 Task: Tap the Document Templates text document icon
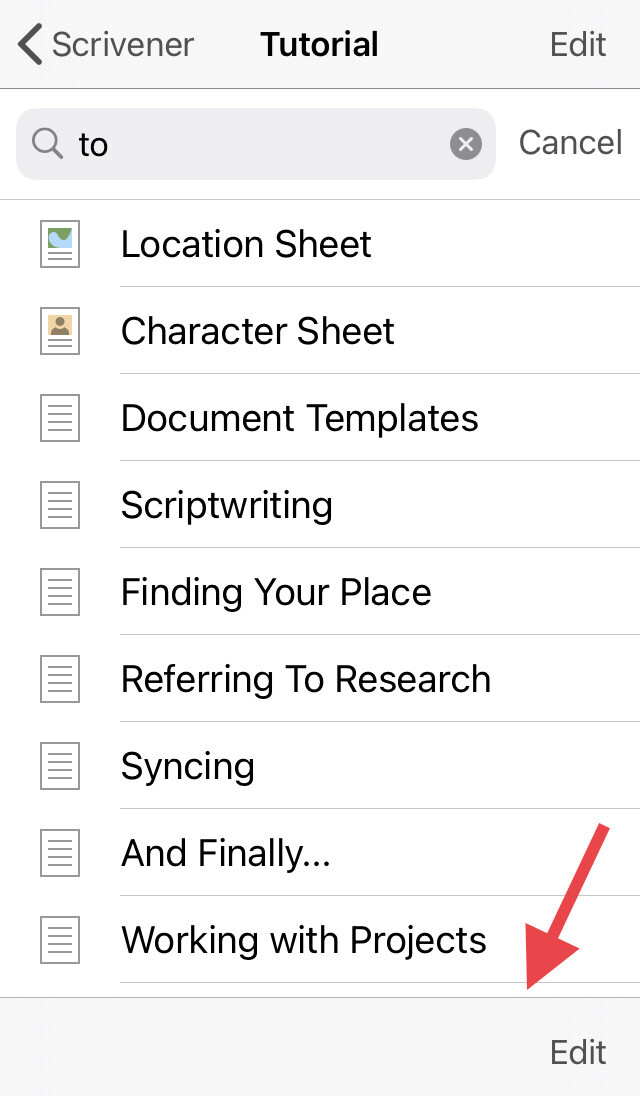60,418
